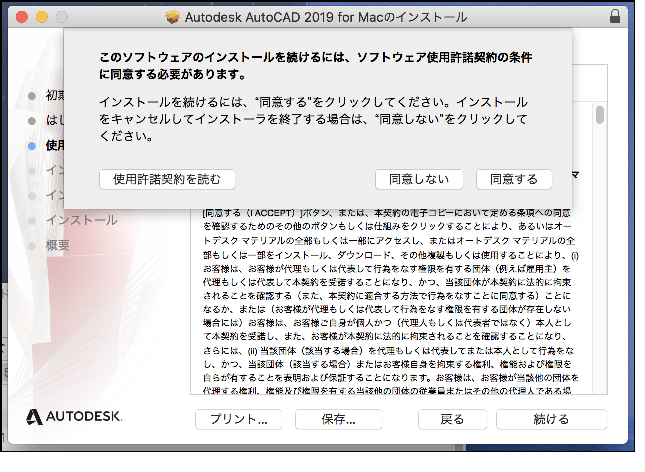Open 使用許諾契約を読む to read license
This screenshot has width=645, height=472.
167,179
